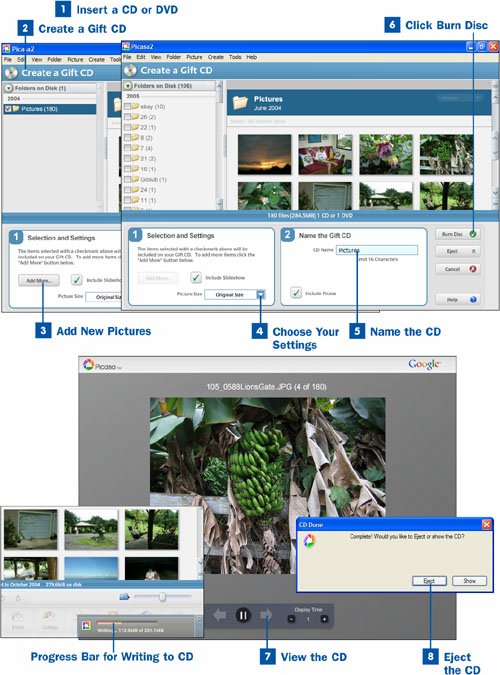Adjust the thumbnail size slider
This screenshot has width=500, height=675.
[x=162, y=597]
